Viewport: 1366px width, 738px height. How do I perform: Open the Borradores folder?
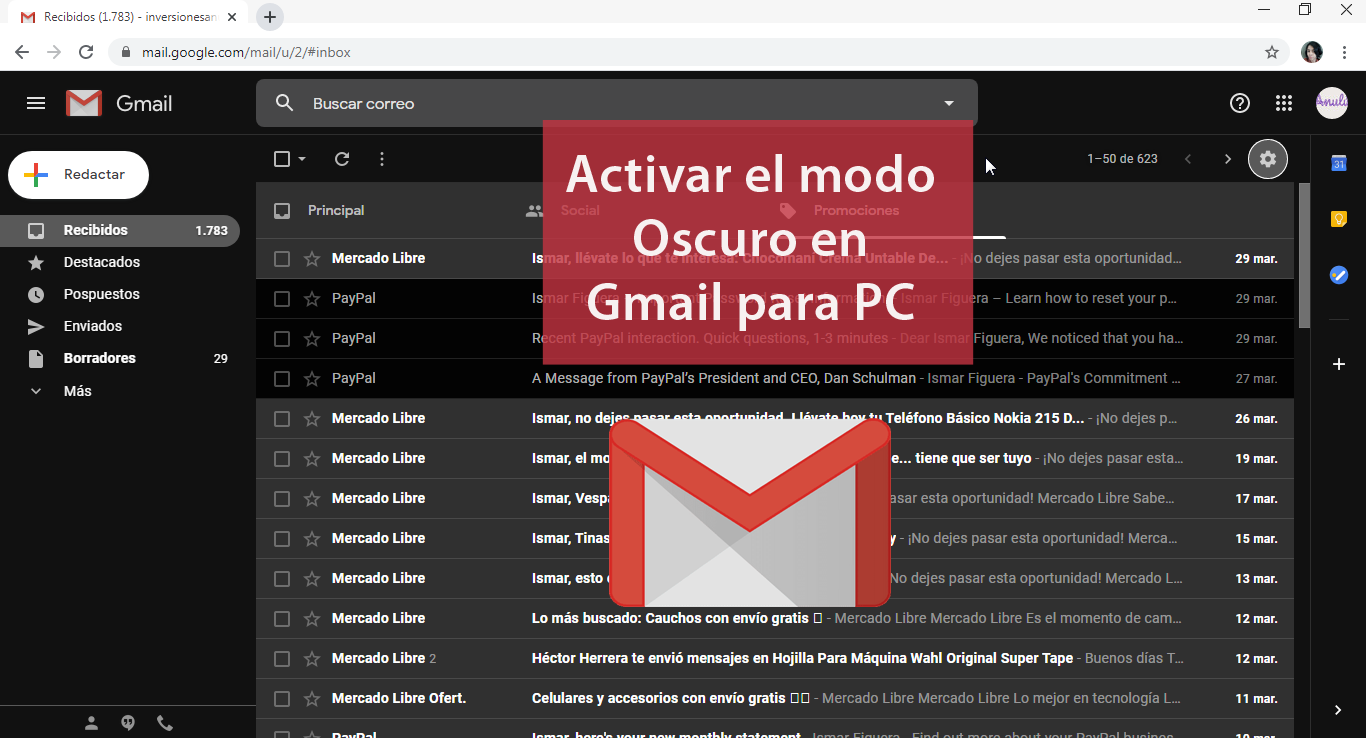(120, 358)
